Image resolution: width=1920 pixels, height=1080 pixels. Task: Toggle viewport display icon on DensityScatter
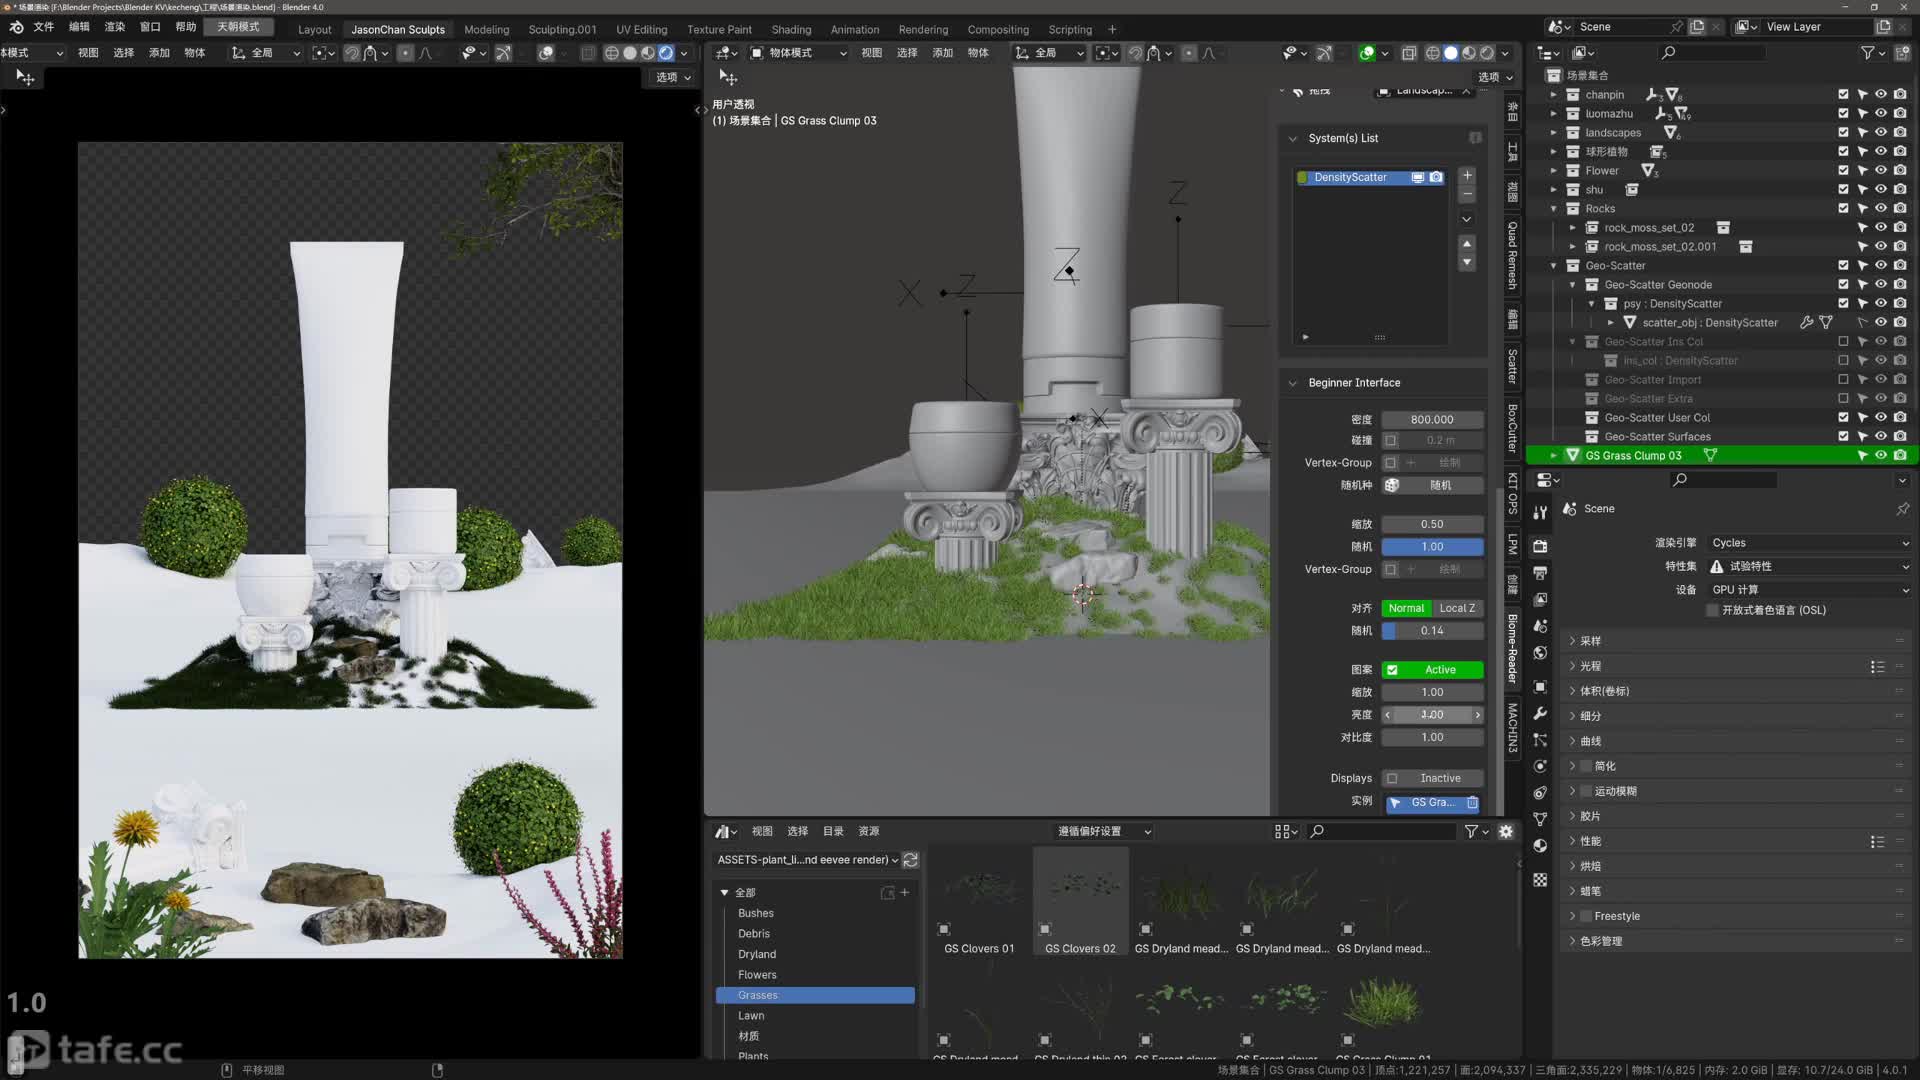pos(1418,177)
